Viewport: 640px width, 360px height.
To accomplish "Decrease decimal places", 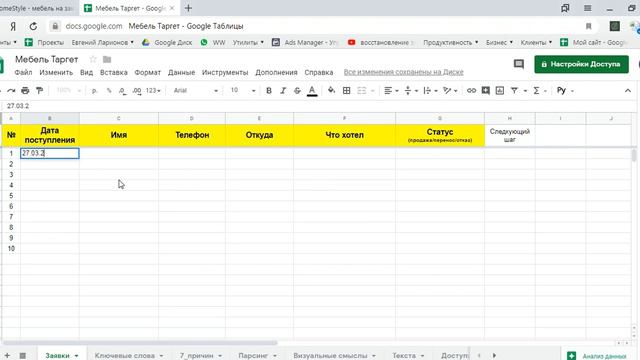I will point(122,91).
